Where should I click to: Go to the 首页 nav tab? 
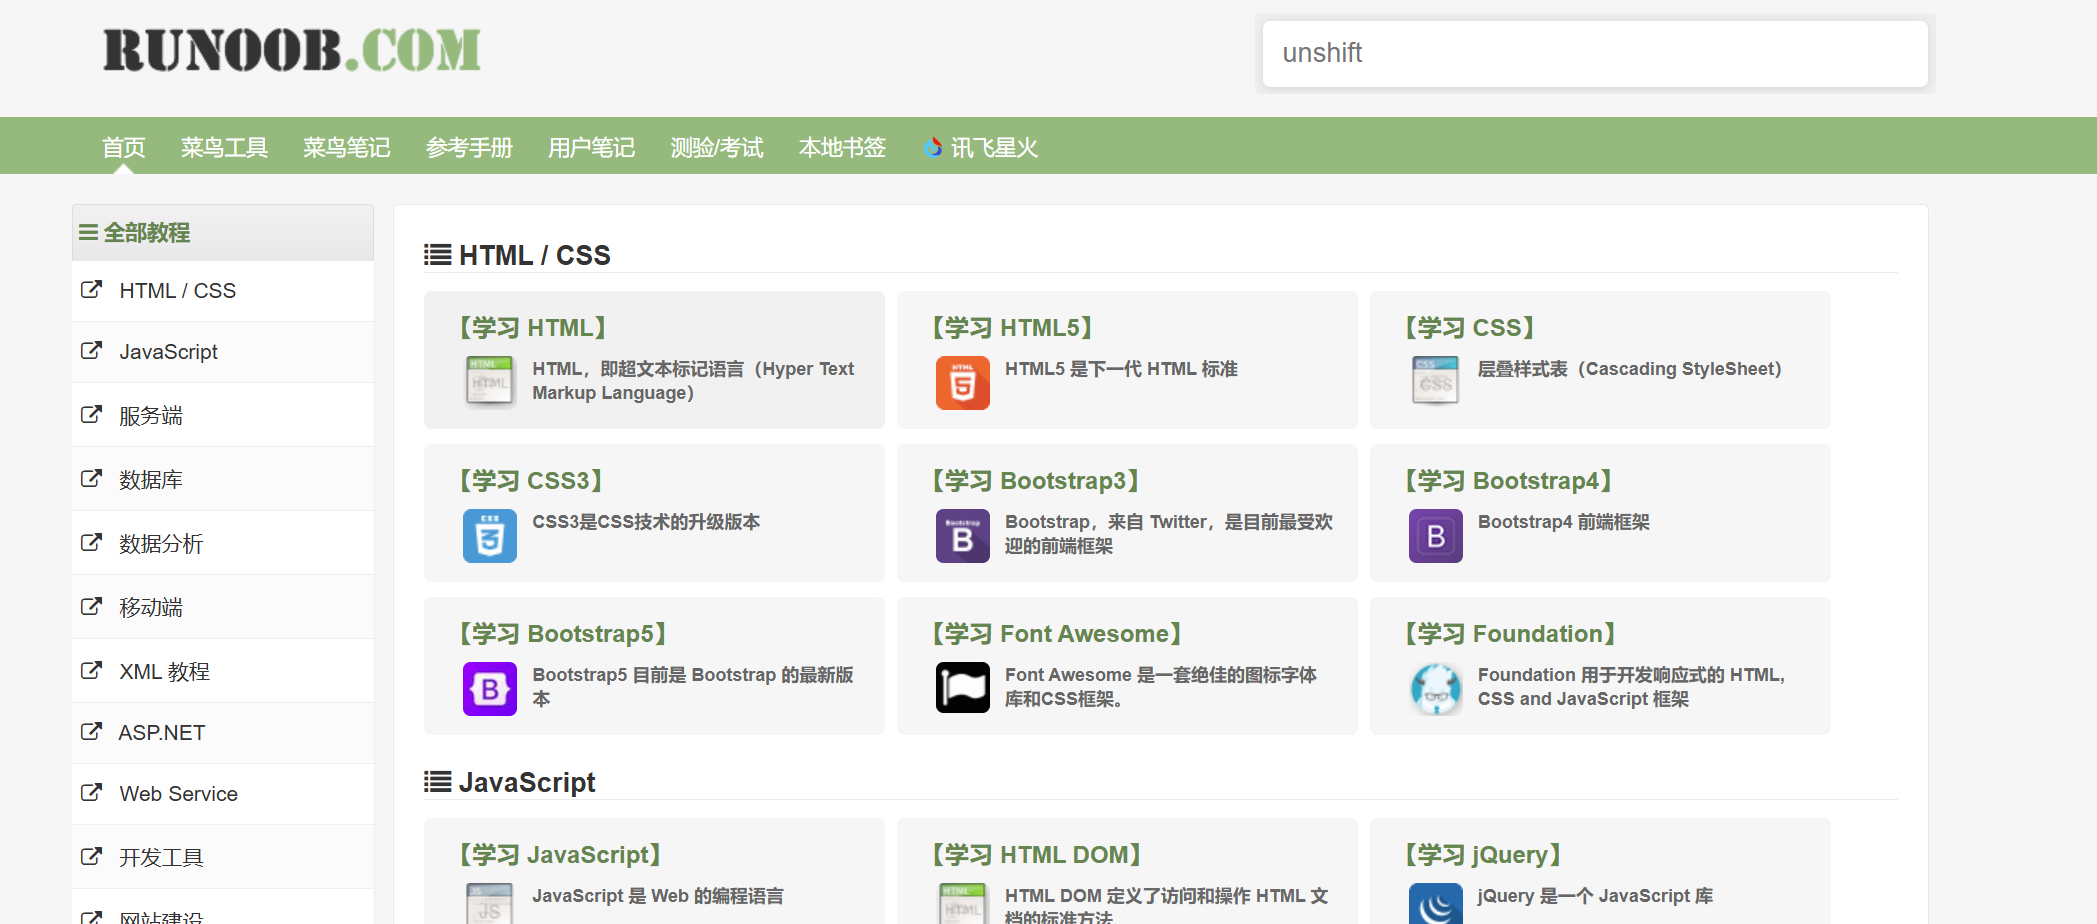tap(124, 148)
